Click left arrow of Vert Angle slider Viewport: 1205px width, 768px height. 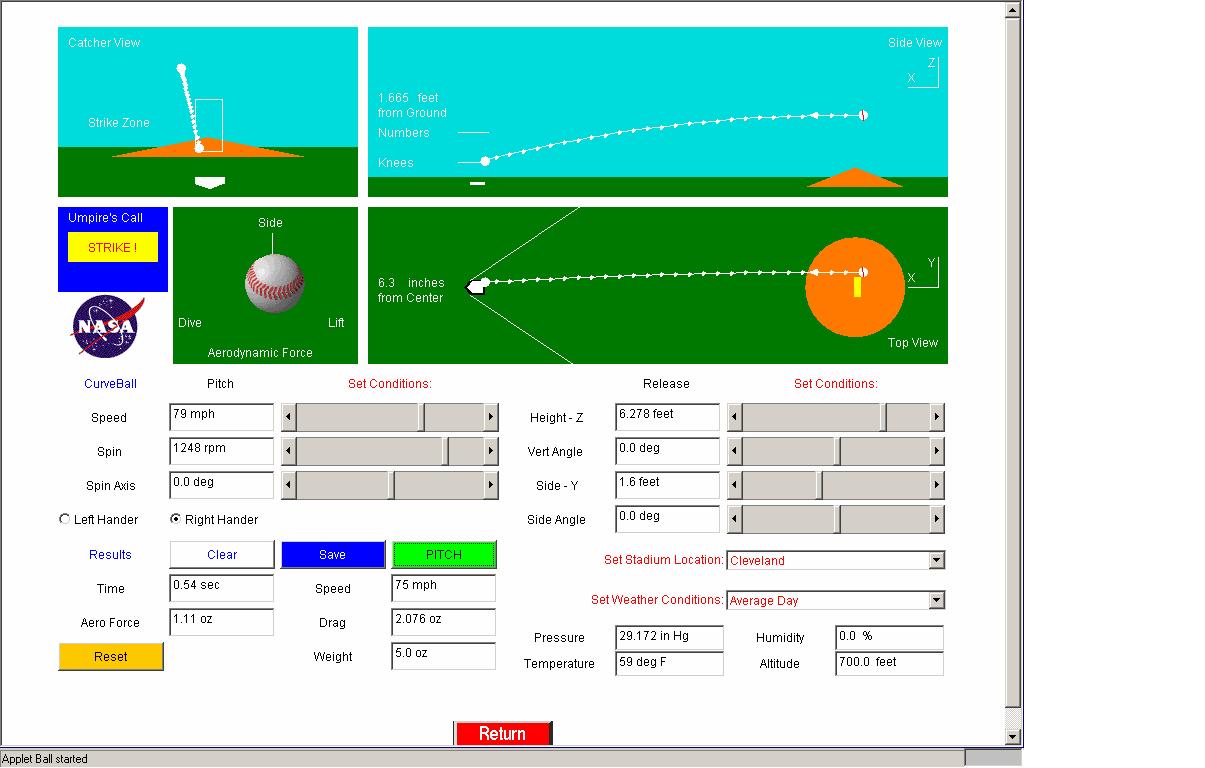[x=734, y=452]
